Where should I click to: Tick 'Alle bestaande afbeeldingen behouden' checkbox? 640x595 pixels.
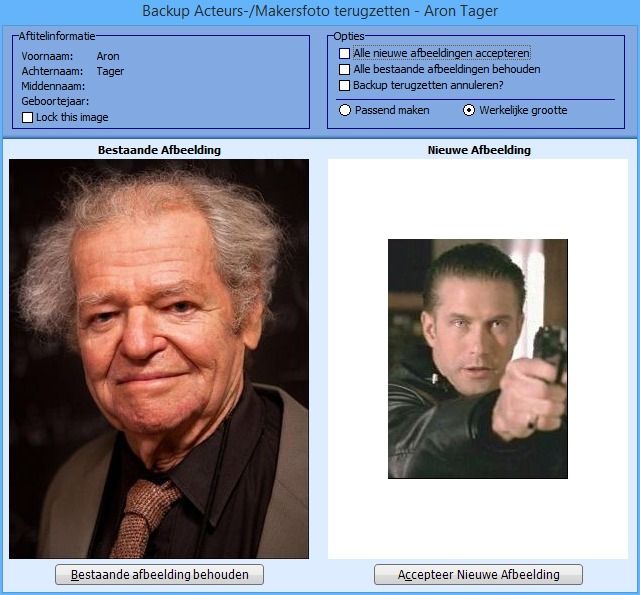[x=344, y=69]
